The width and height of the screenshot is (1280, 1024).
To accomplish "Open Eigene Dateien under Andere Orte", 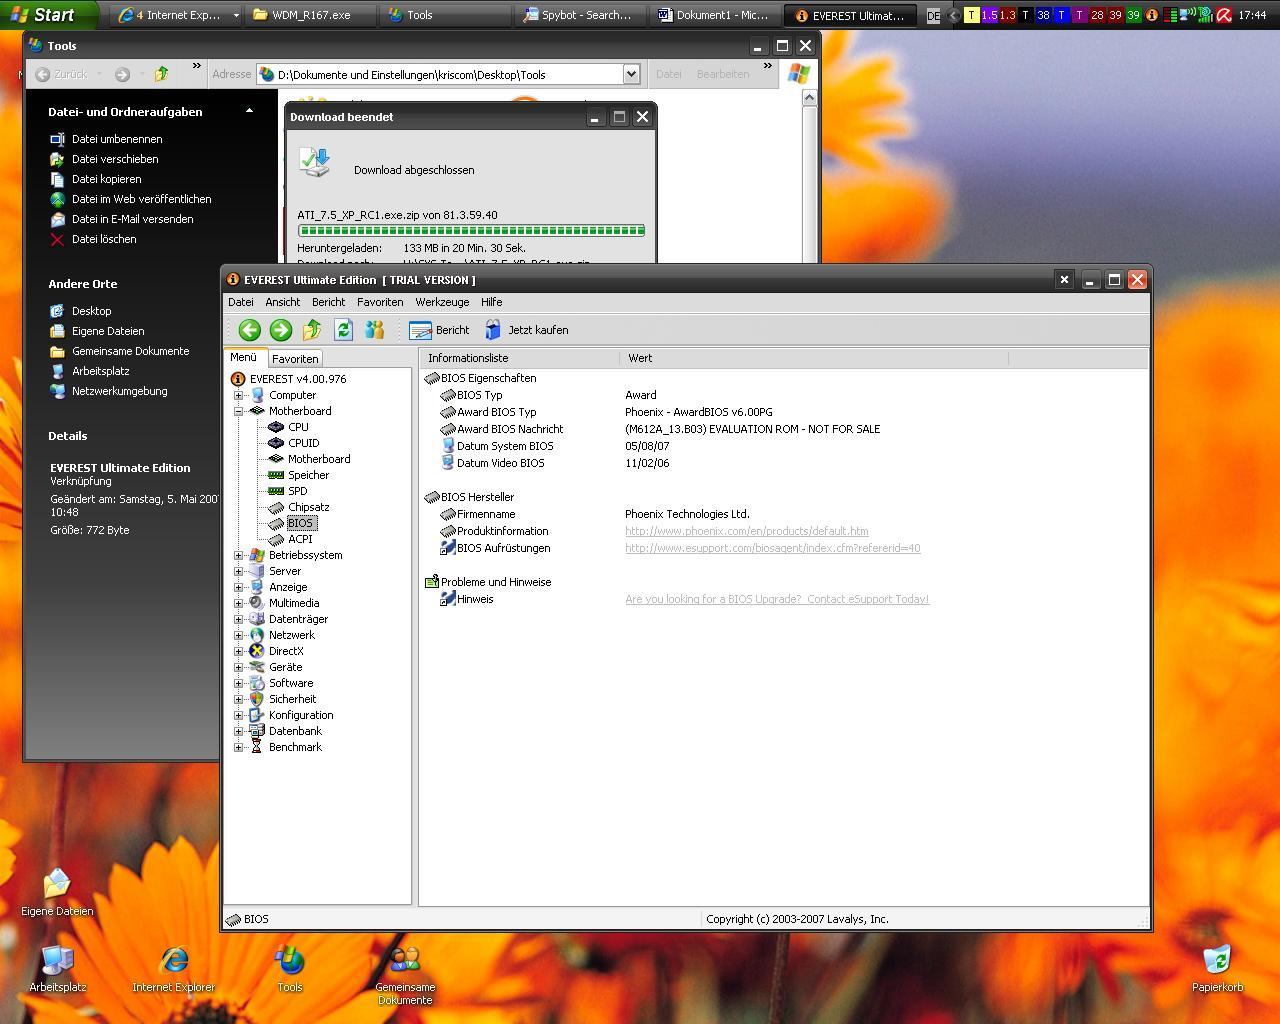I will (108, 331).
